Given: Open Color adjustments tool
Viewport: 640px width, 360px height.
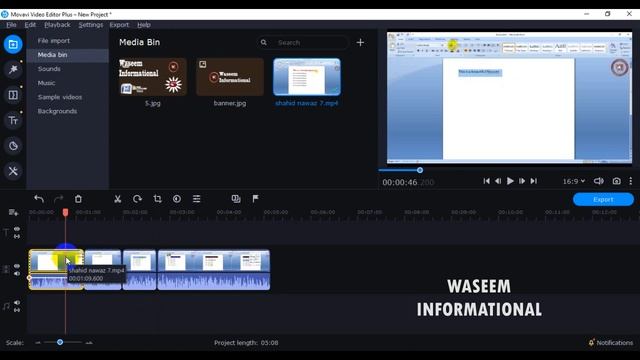Looking at the screenshot, I should pos(177,199).
